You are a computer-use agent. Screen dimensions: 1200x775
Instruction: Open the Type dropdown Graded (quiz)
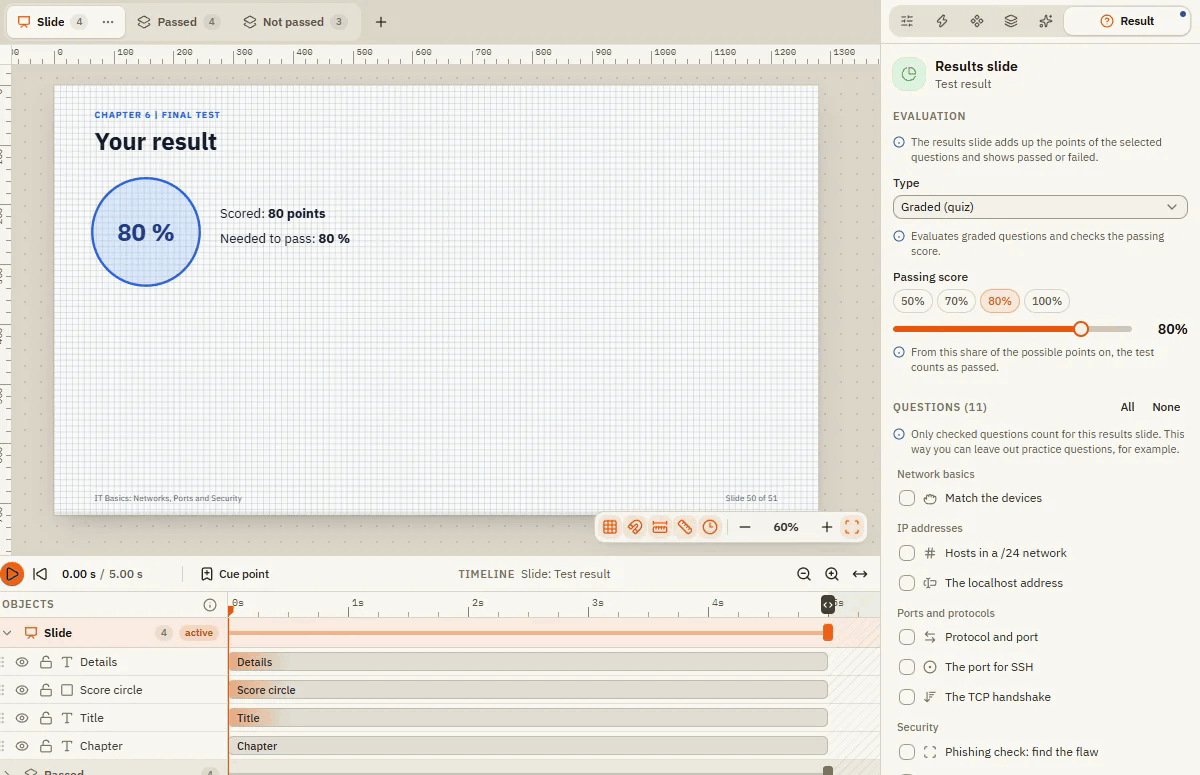[1040, 207]
